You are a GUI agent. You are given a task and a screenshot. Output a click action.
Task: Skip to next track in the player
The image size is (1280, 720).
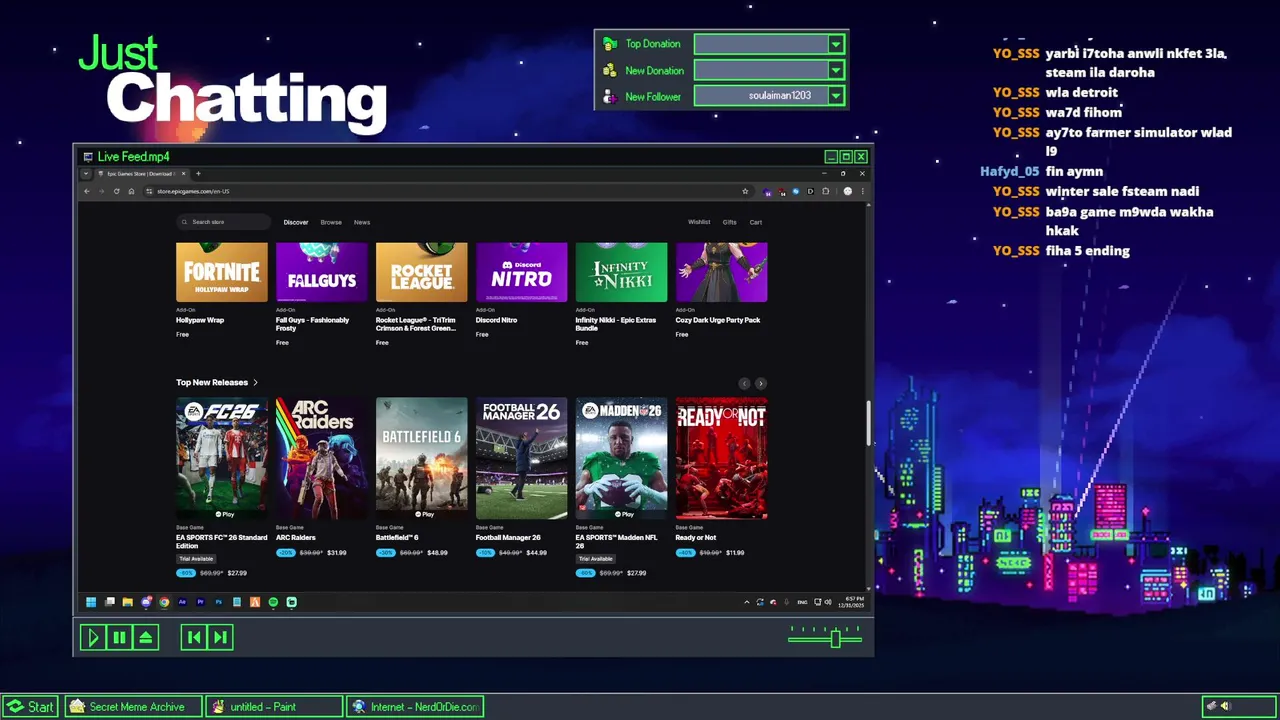221,637
